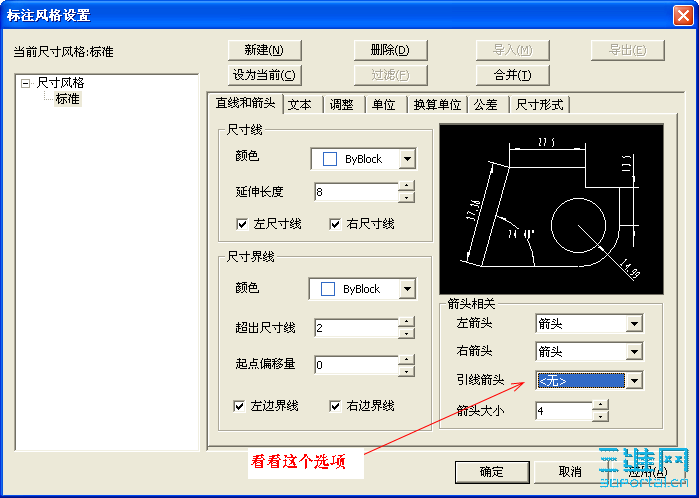Viewport: 699px width, 498px height.
Task: Click the 新建(N) button
Action: click(264, 50)
